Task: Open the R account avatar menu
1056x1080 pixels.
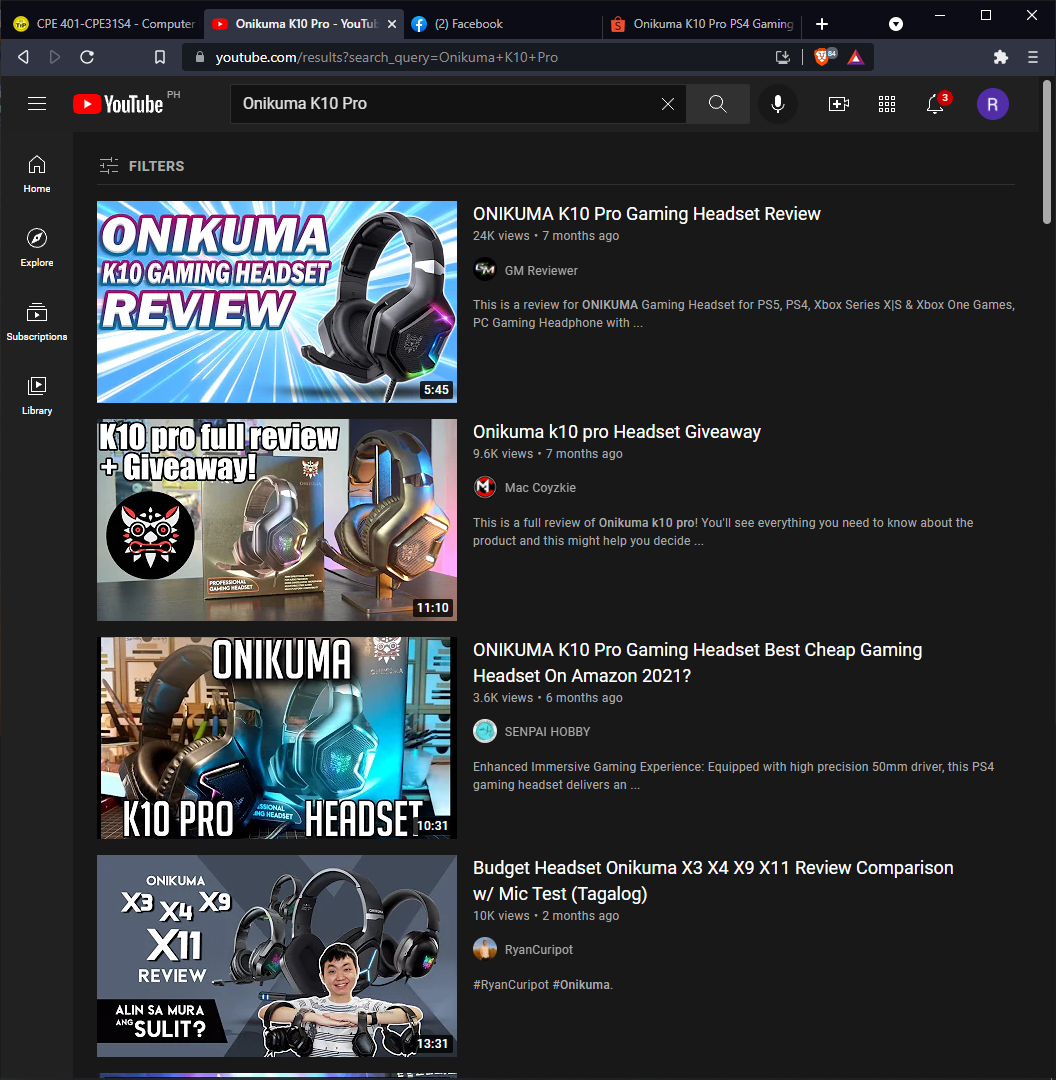Action: (x=993, y=104)
